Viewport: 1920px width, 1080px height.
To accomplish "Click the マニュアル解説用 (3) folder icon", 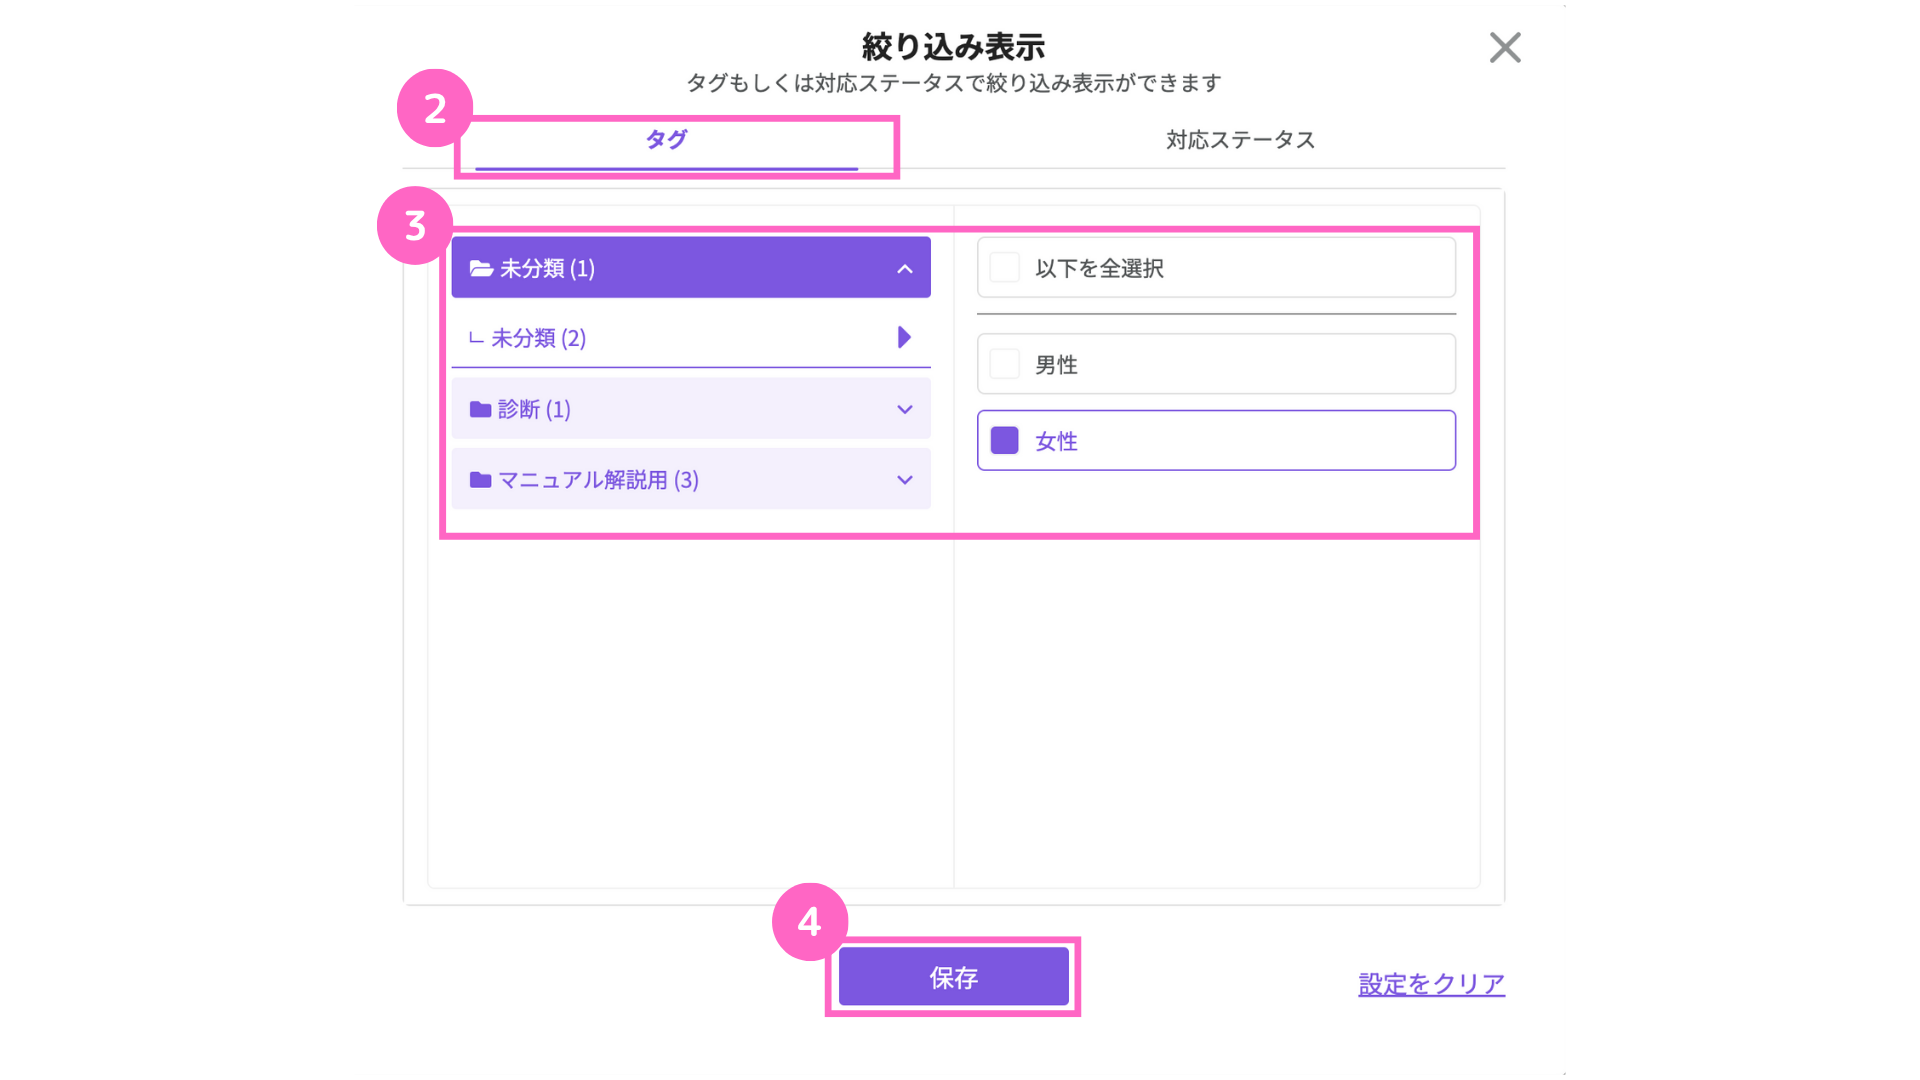I will pyautogui.click(x=480, y=480).
